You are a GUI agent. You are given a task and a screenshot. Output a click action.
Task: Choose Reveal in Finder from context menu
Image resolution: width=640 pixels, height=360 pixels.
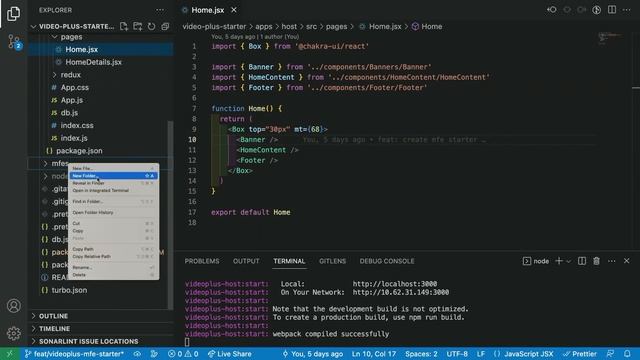113,183
